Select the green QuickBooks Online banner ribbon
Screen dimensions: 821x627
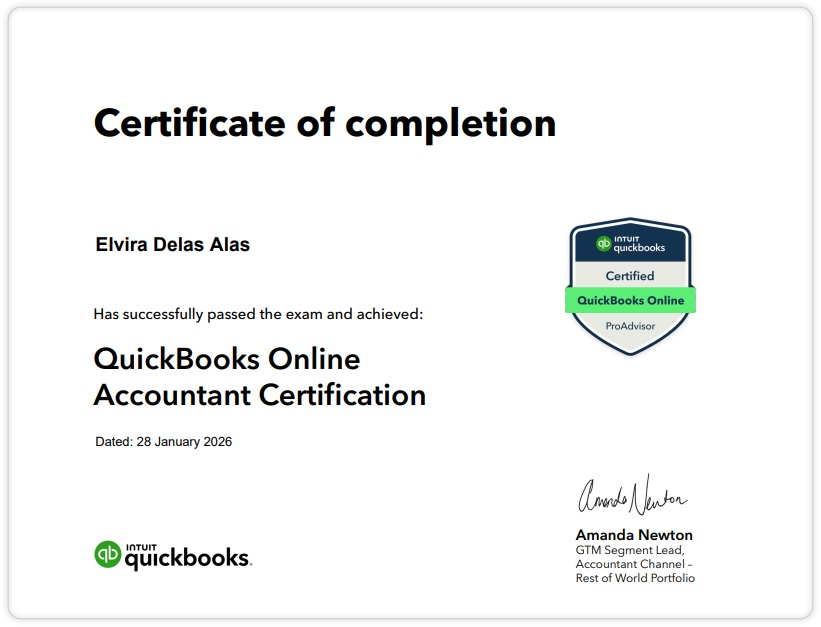[x=630, y=299]
